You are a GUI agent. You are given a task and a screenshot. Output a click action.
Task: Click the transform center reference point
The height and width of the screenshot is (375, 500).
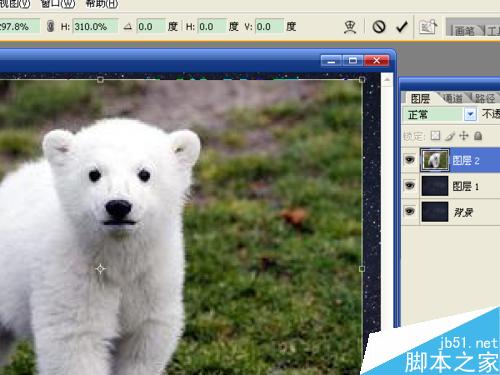(100, 269)
